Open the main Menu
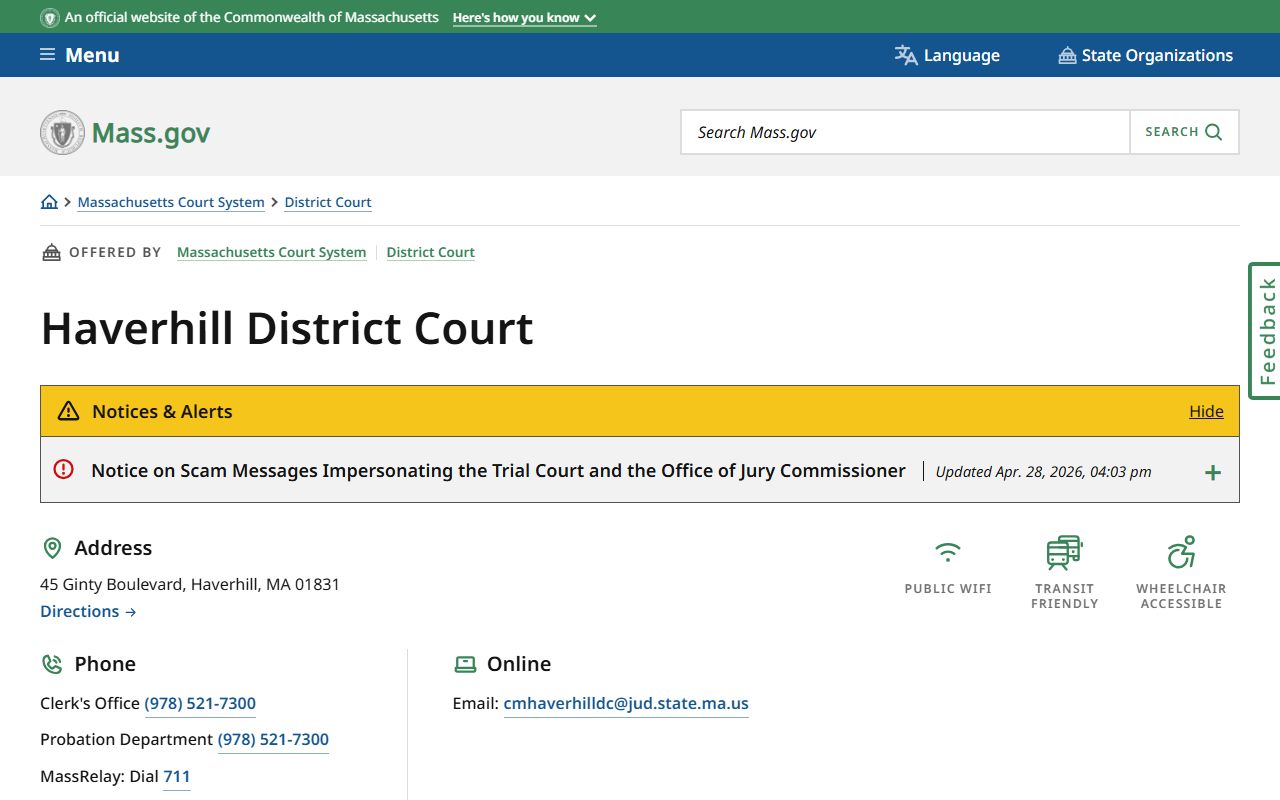 tap(80, 55)
